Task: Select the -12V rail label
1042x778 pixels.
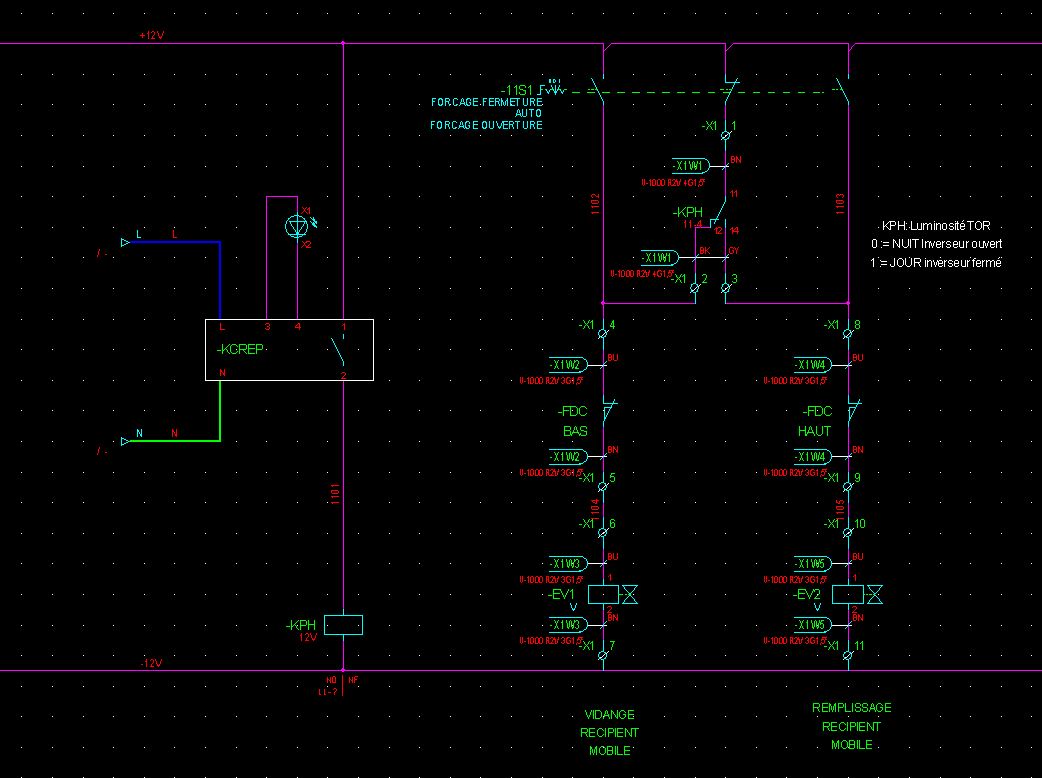Action: (151, 663)
